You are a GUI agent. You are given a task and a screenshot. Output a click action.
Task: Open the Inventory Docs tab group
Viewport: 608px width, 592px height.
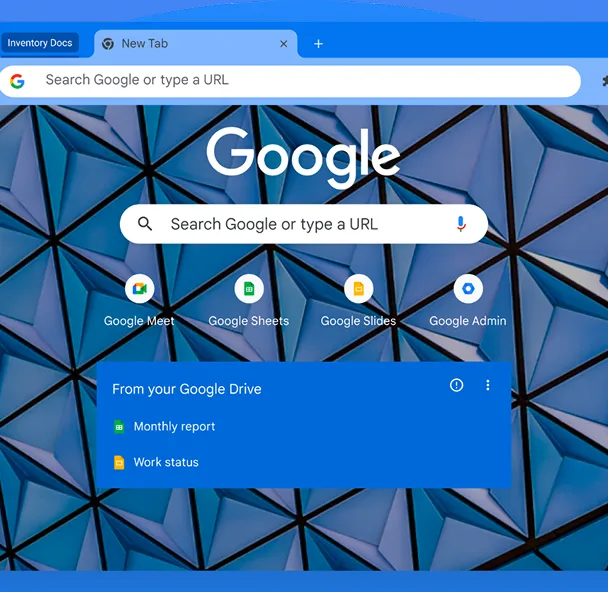pos(40,43)
